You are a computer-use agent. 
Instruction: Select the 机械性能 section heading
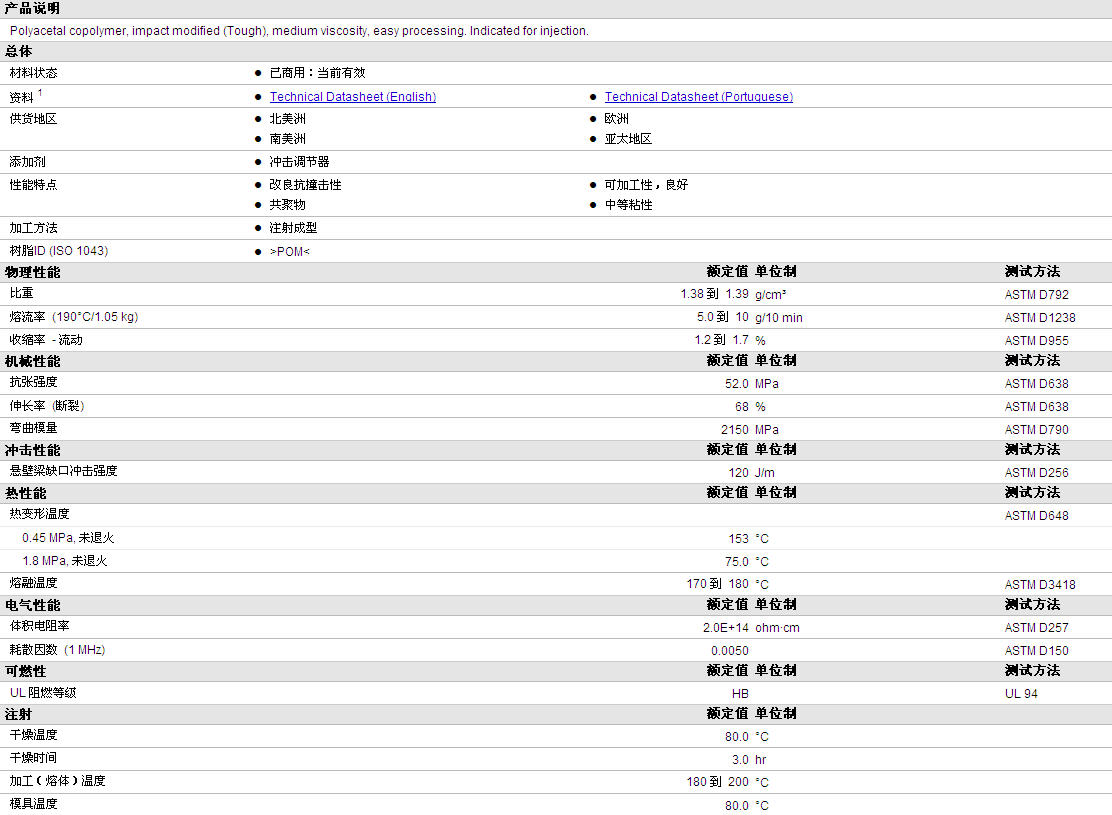32,361
